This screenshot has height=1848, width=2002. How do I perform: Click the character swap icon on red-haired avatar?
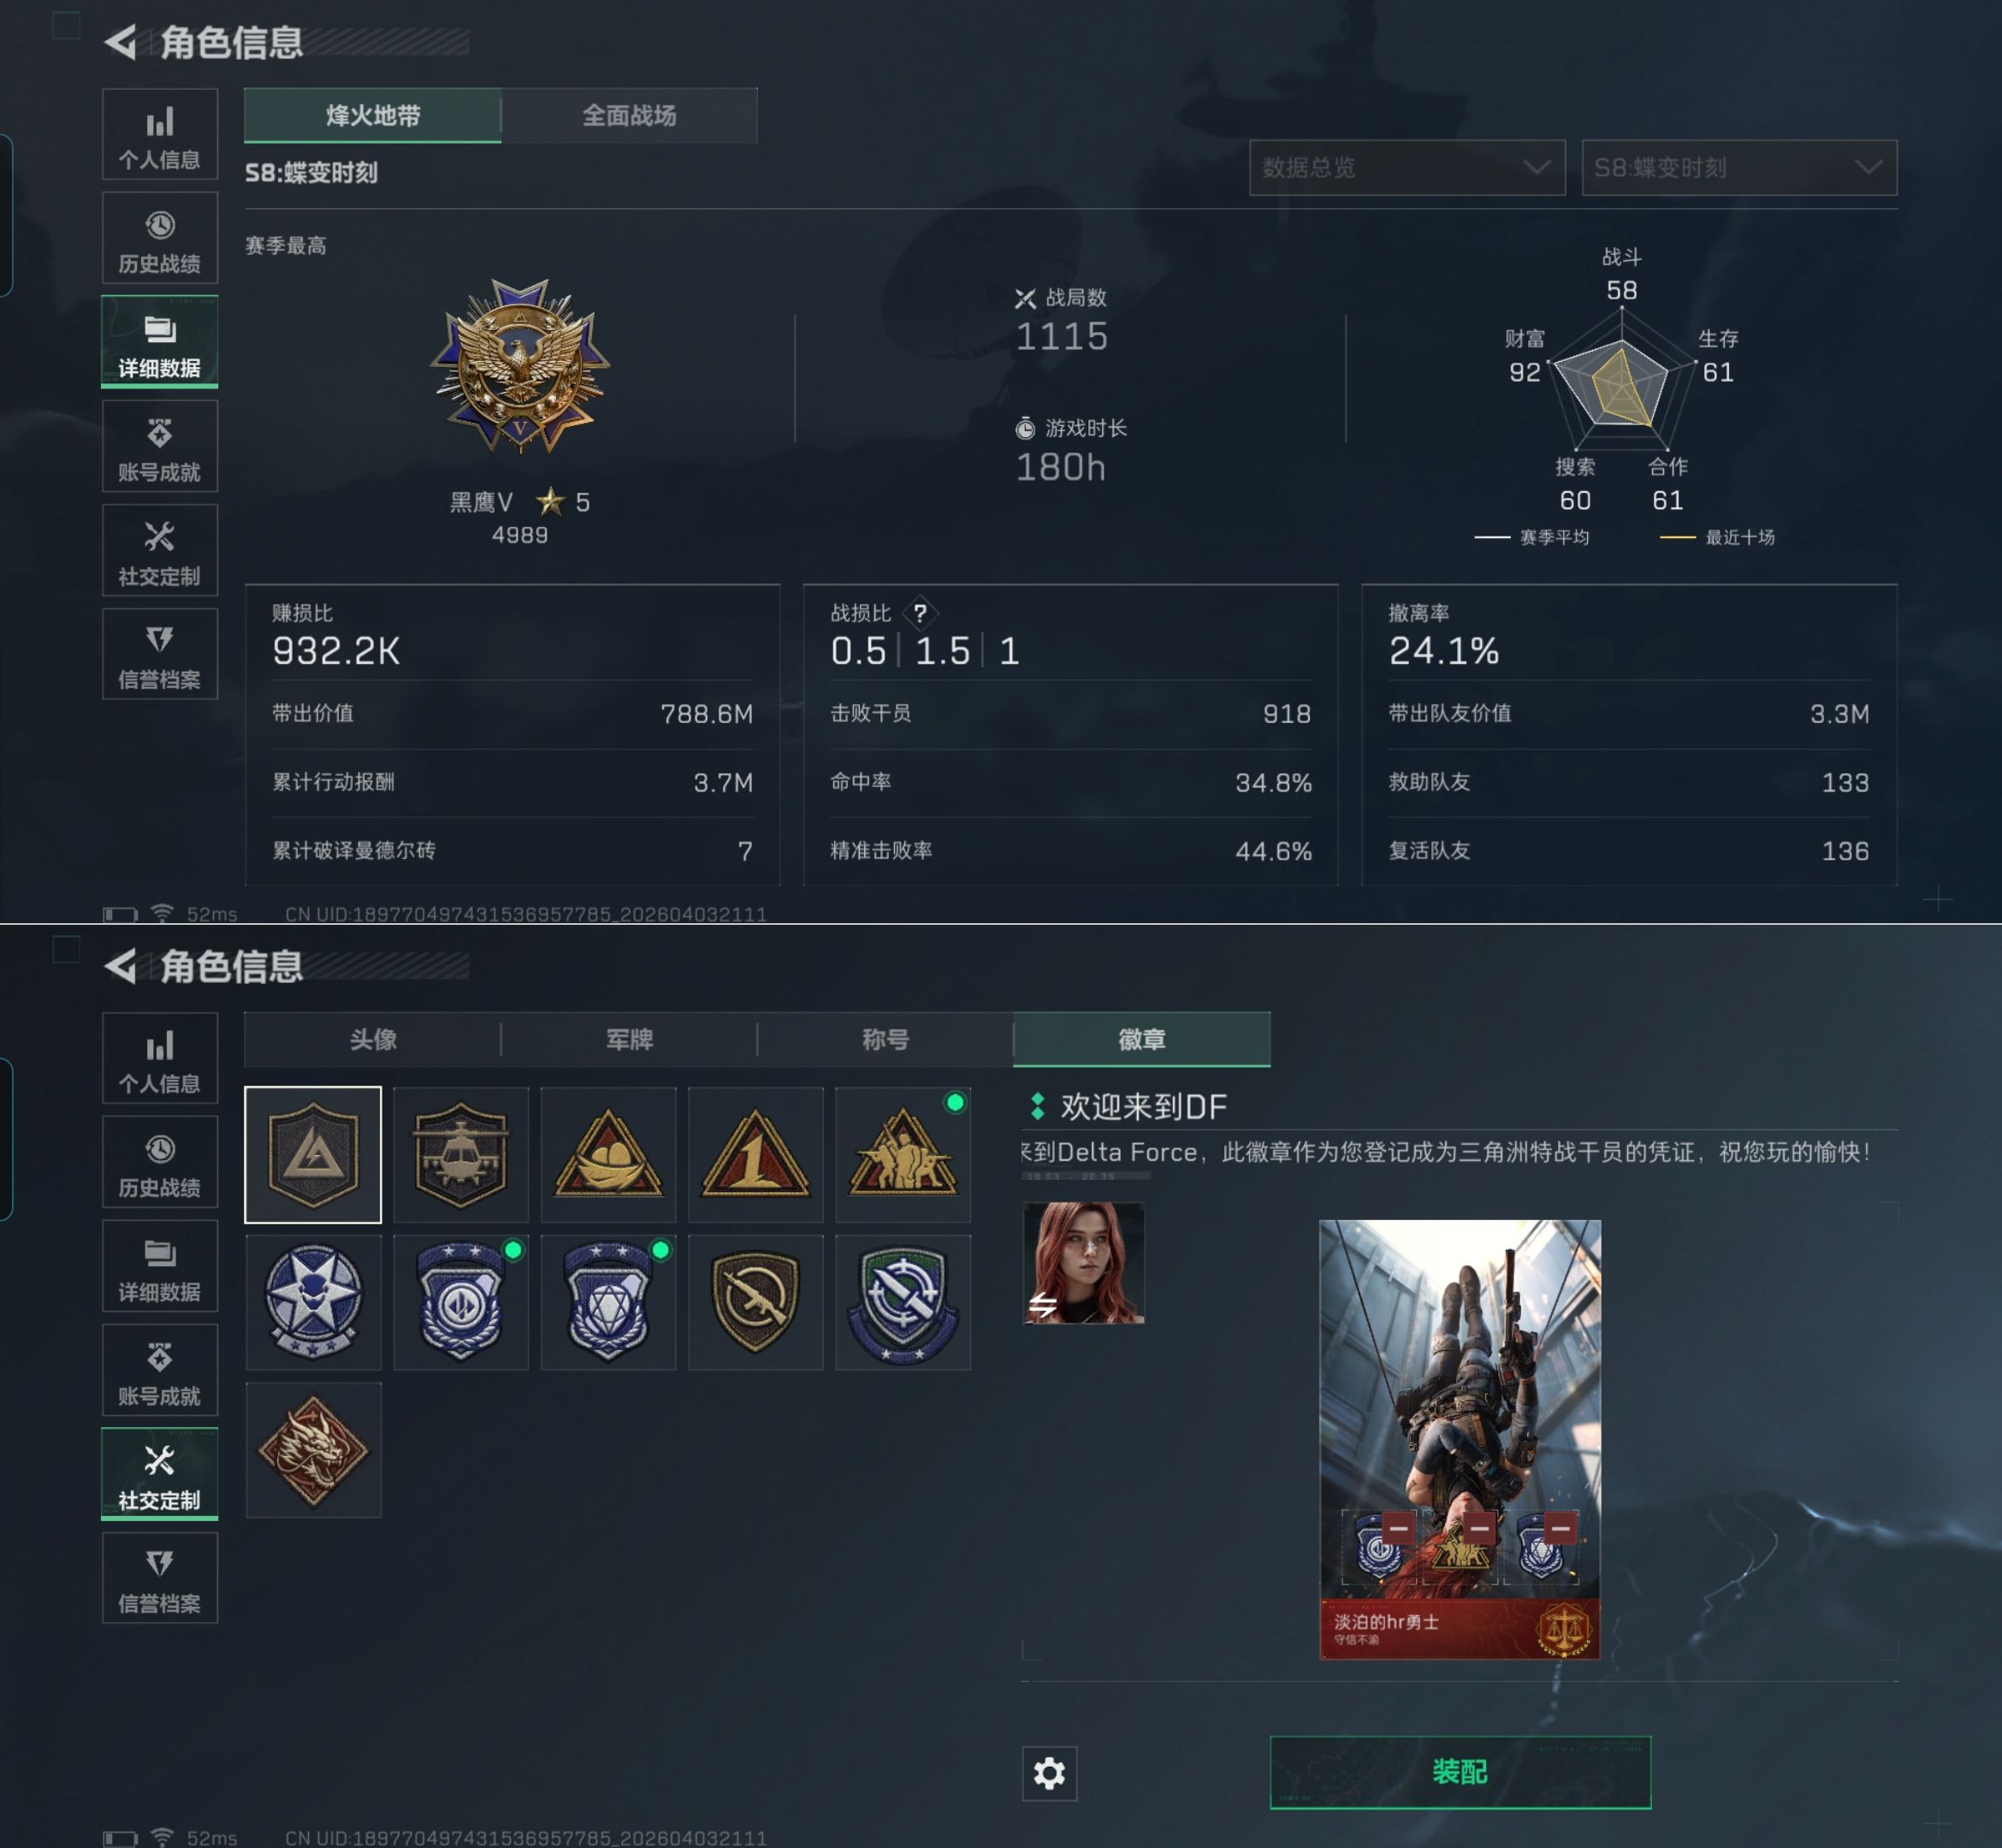[1043, 1304]
